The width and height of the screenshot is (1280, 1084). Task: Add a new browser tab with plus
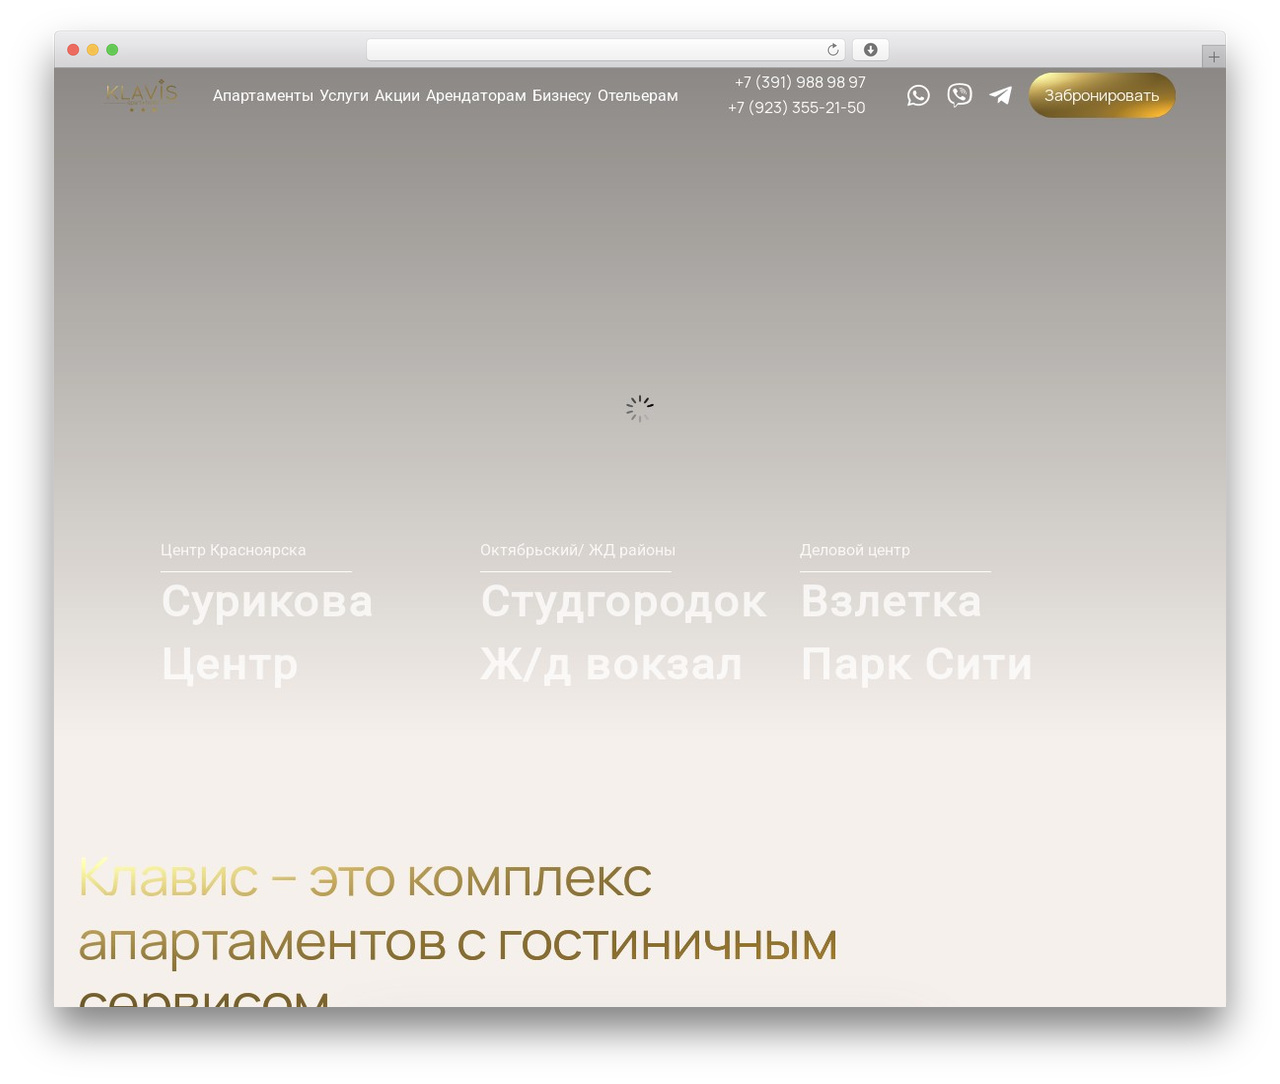[x=1213, y=57]
